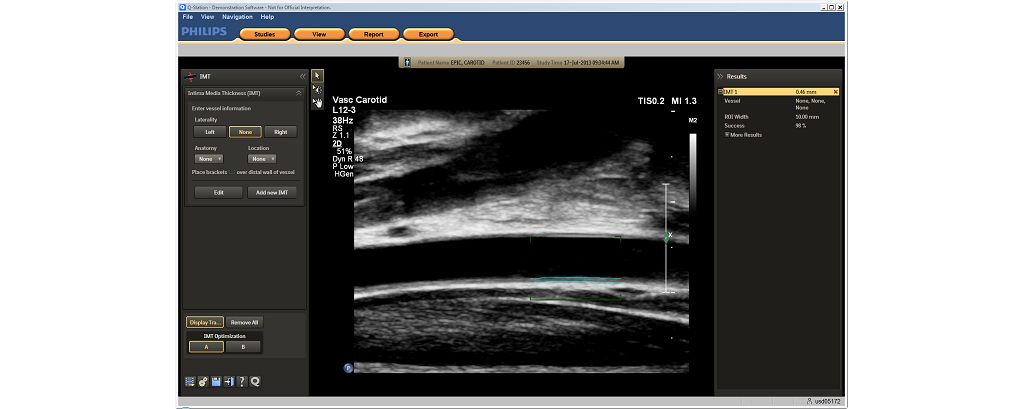Click the list view icon in bottom toolbar
This screenshot has width=1024, height=409.
[190, 382]
